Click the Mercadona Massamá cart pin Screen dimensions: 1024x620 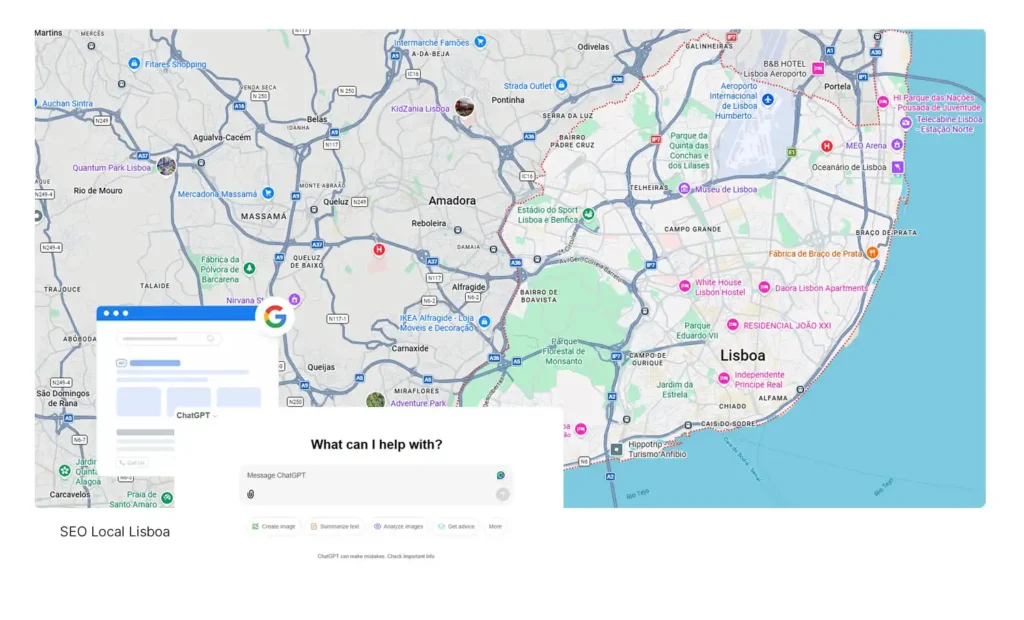(268, 193)
